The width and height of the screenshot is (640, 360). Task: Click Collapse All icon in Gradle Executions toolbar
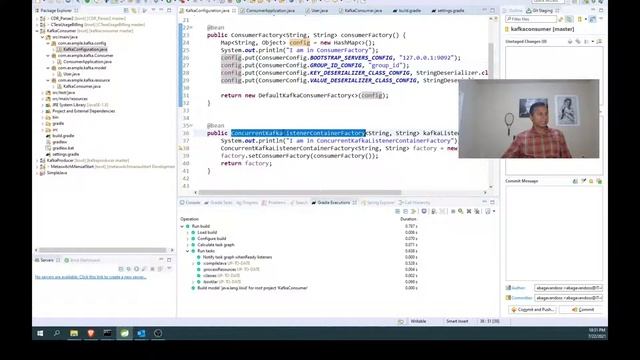pos(405,211)
